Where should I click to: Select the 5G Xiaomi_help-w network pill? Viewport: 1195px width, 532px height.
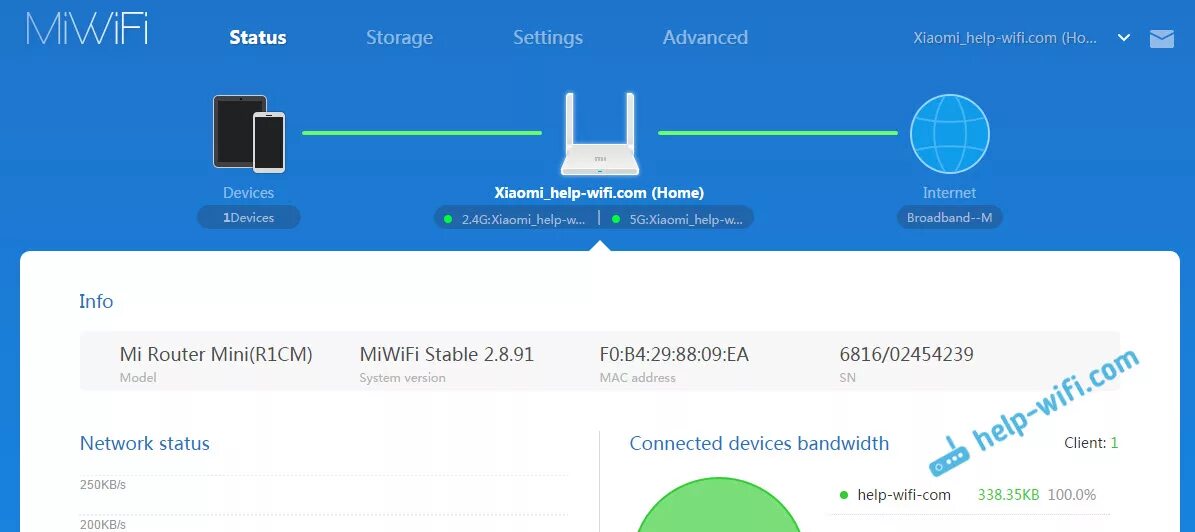[x=678, y=219]
